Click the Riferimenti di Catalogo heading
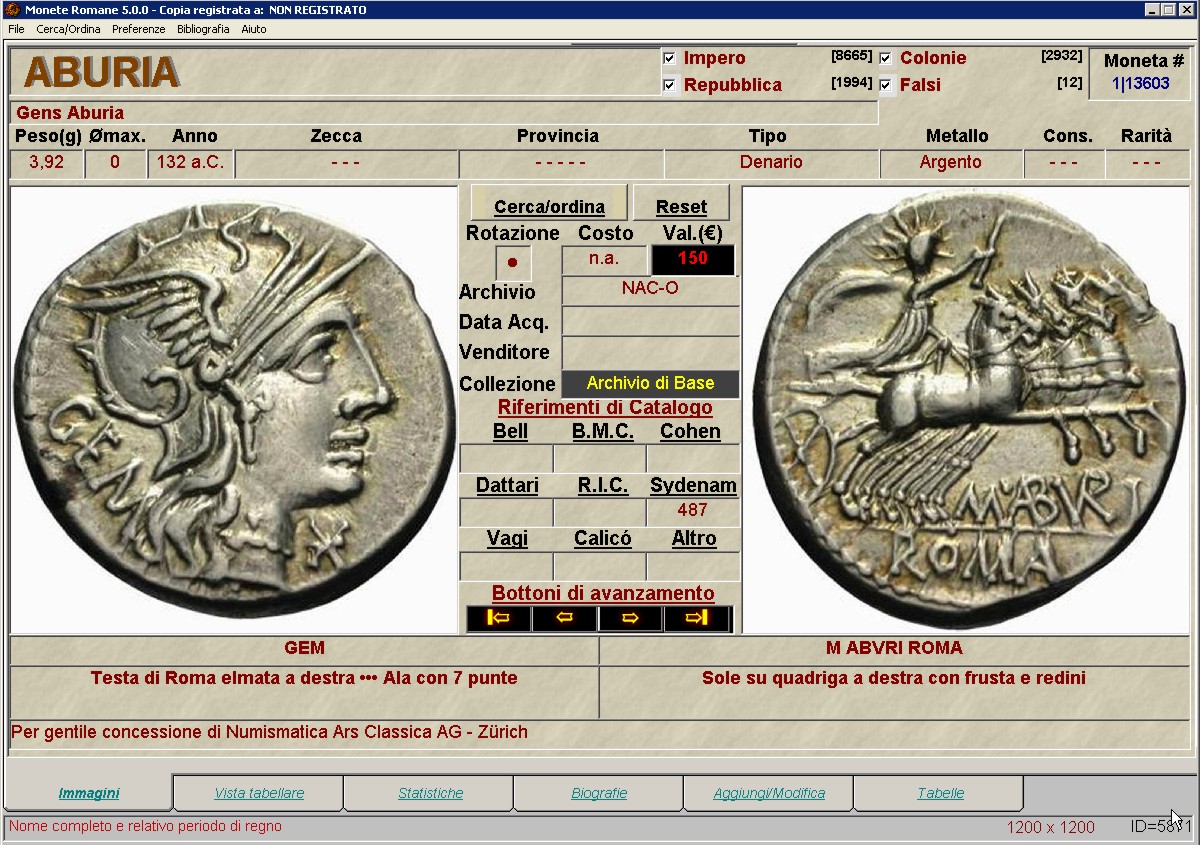This screenshot has height=845, width=1200. click(x=605, y=408)
